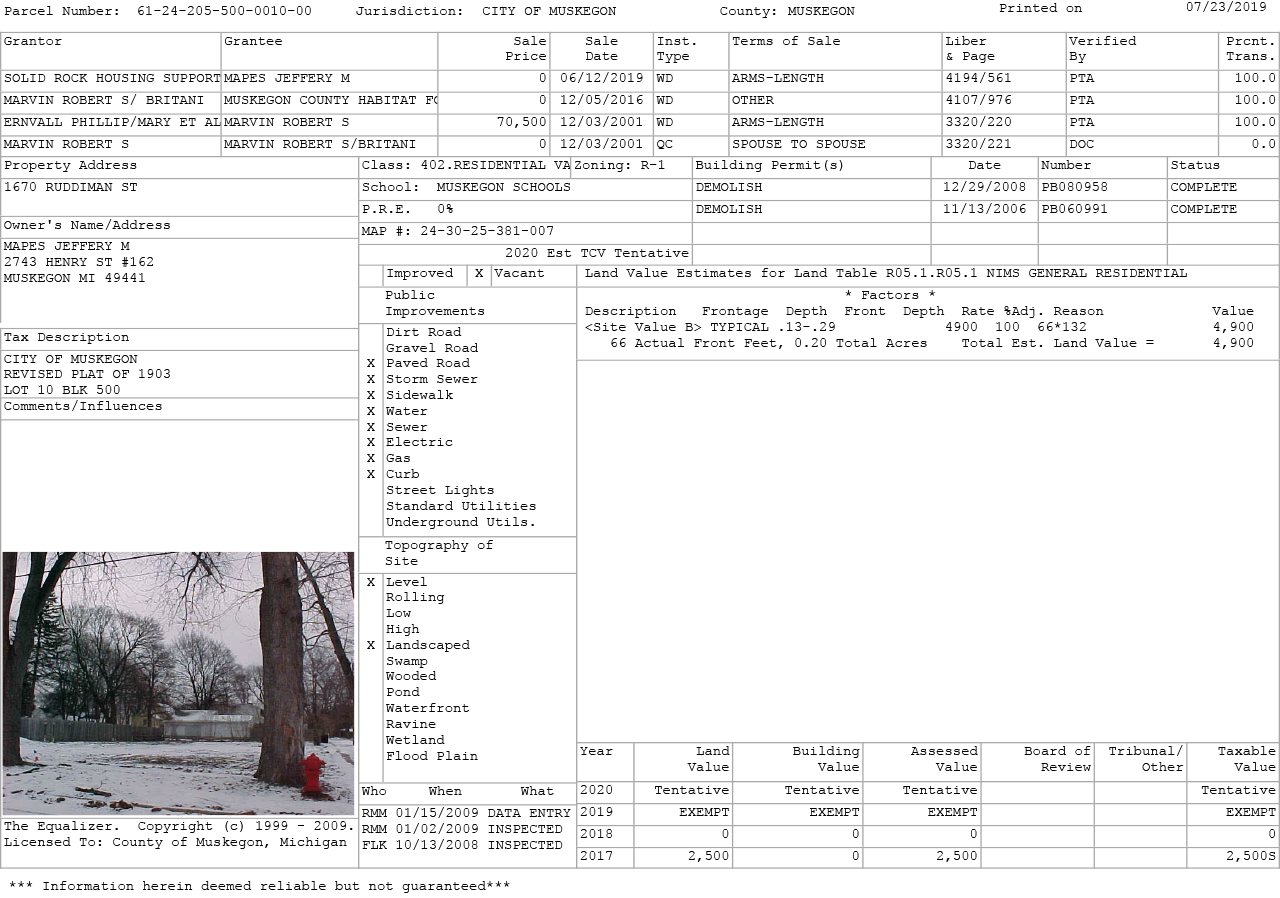Screen dimensions: 1280x898
Task: Check the Street Lights option
Action: pyautogui.click(x=371, y=490)
